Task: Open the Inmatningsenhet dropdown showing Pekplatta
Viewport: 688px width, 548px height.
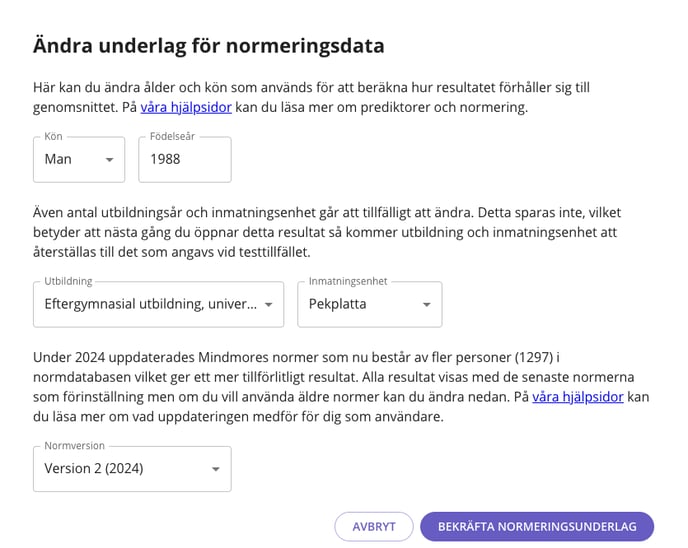Action: coord(360,304)
